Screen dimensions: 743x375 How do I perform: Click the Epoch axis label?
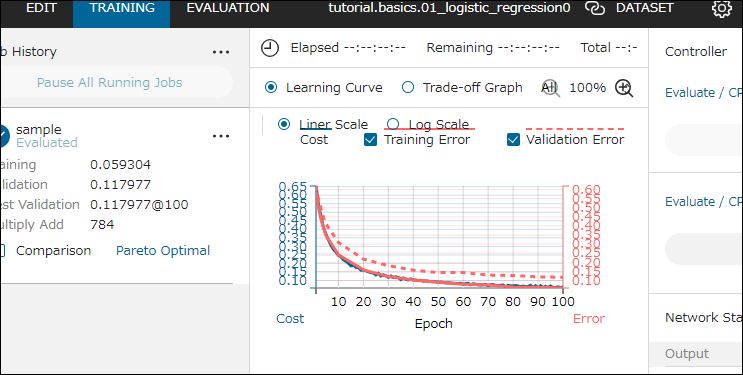pyautogui.click(x=434, y=324)
